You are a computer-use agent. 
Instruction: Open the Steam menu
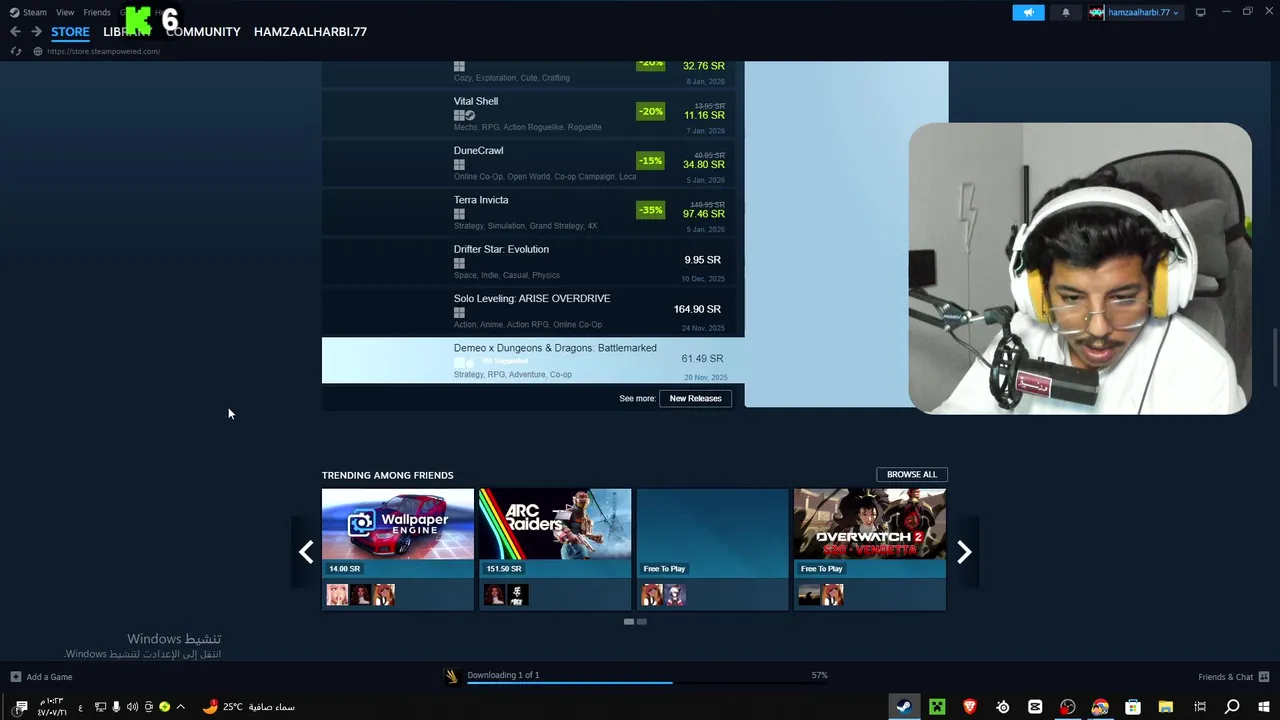coord(35,12)
